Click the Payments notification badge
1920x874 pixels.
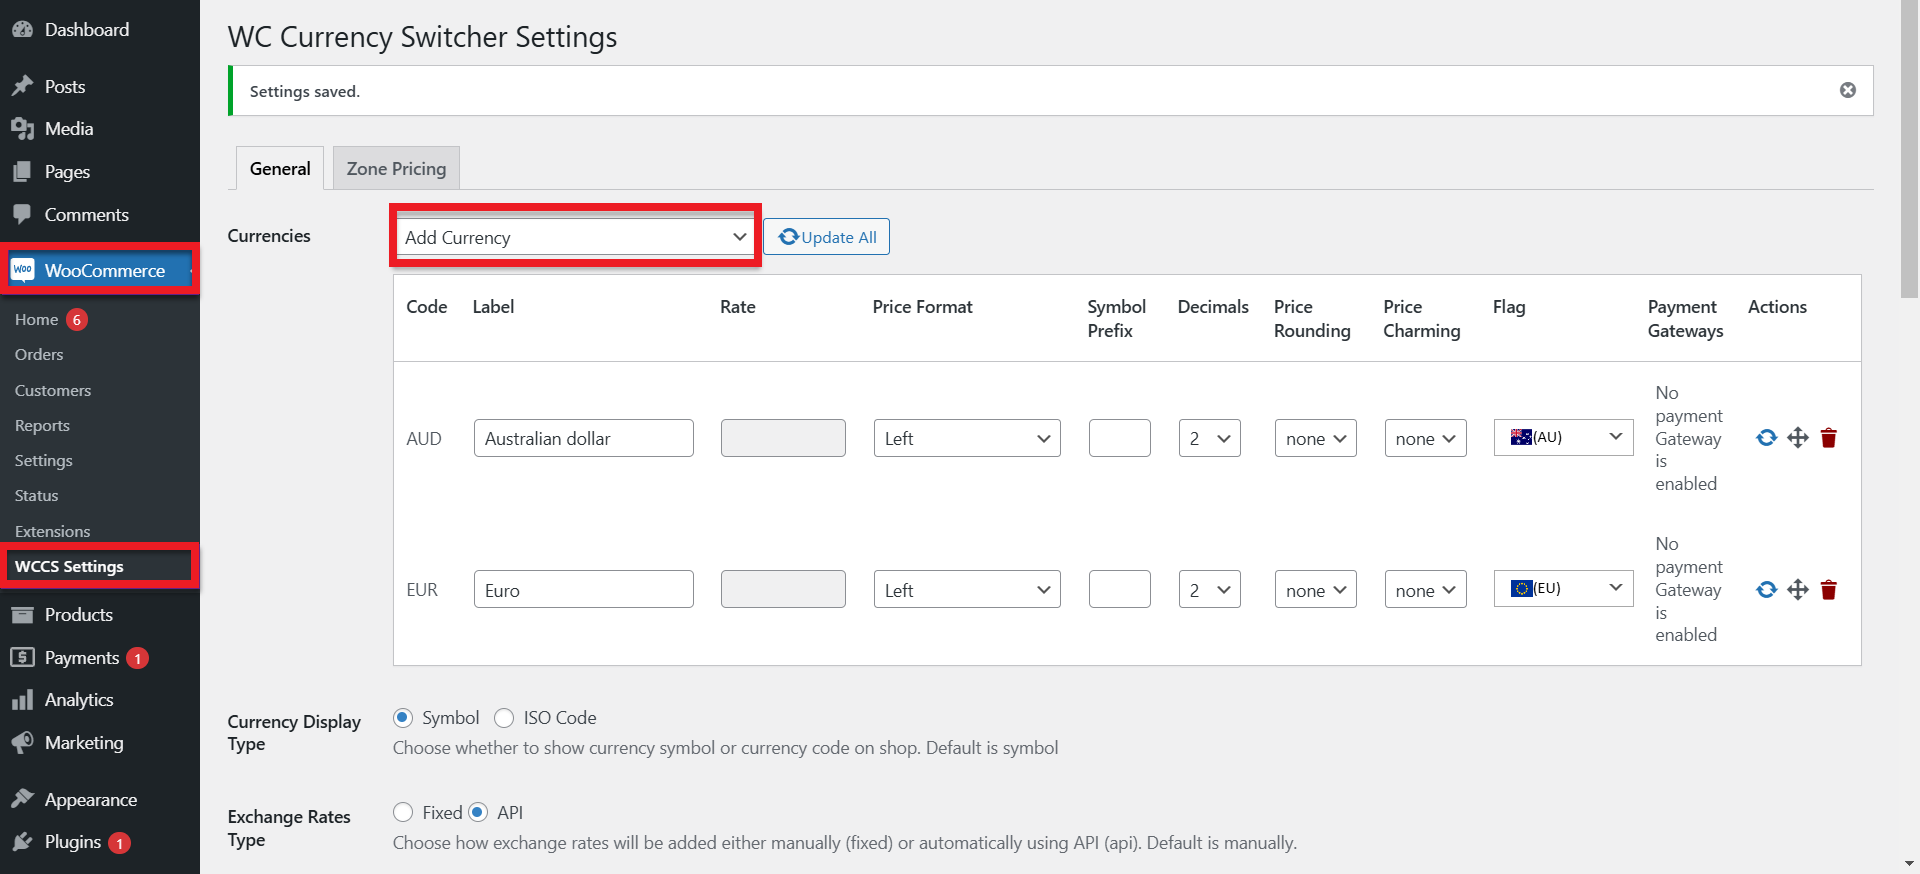138,658
